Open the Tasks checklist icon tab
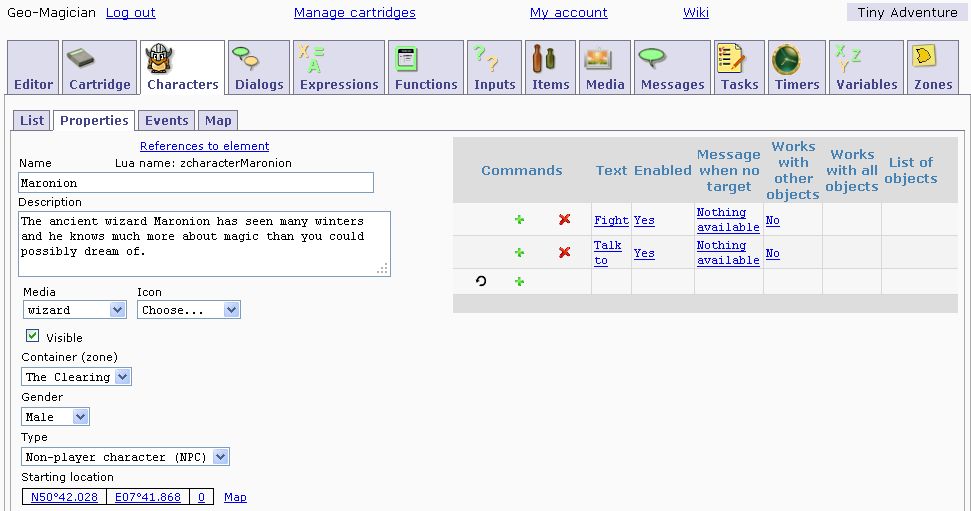This screenshot has height=511, width=971. [x=739, y=68]
